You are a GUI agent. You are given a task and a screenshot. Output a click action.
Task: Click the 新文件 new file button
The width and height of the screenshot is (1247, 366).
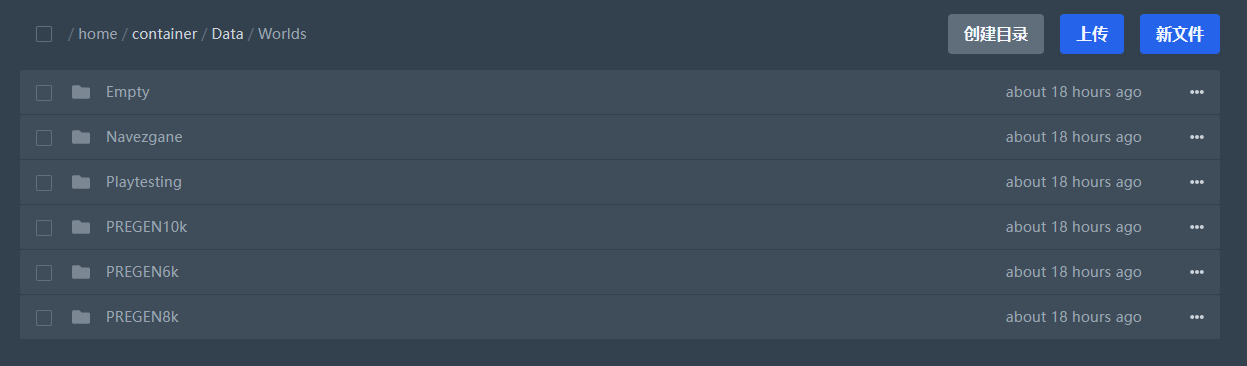pos(1180,34)
